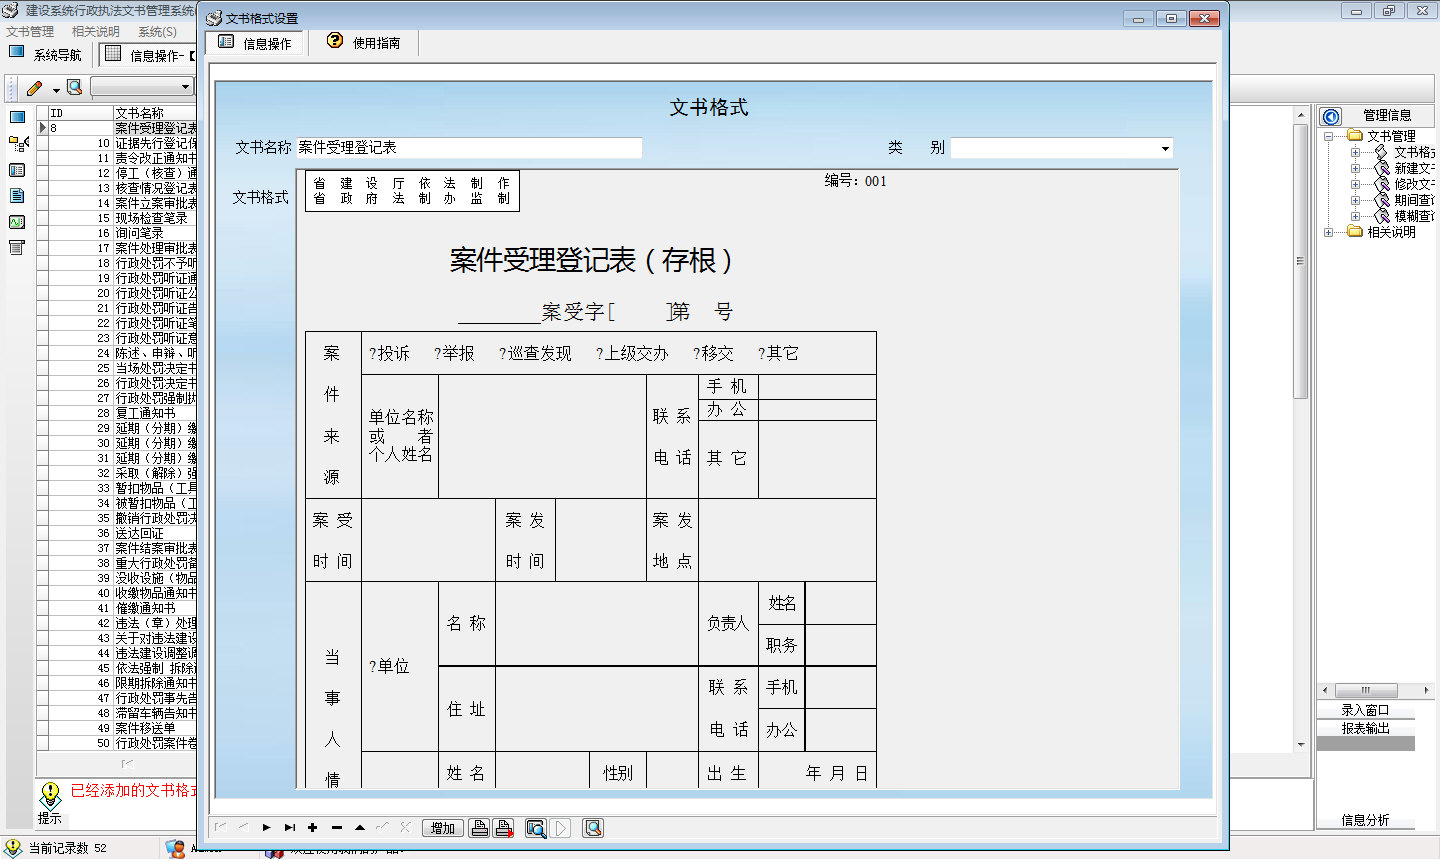Image resolution: width=1440 pixels, height=860 pixels.
Task: Click the ?移交 option in the form
Action: 713,354
